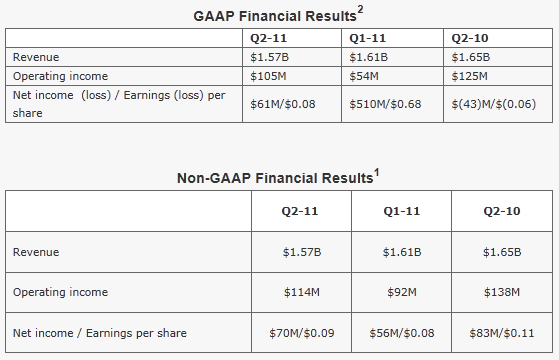Viewport: 559px width, 360px height.
Task: Click the Q2-10 column header in GAAP table
Action: (x=470, y=38)
